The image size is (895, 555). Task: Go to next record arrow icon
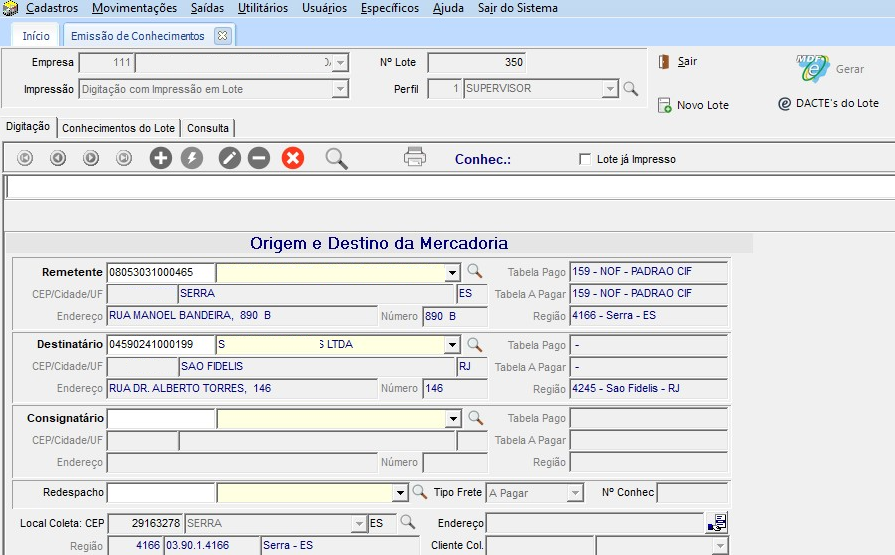91,158
